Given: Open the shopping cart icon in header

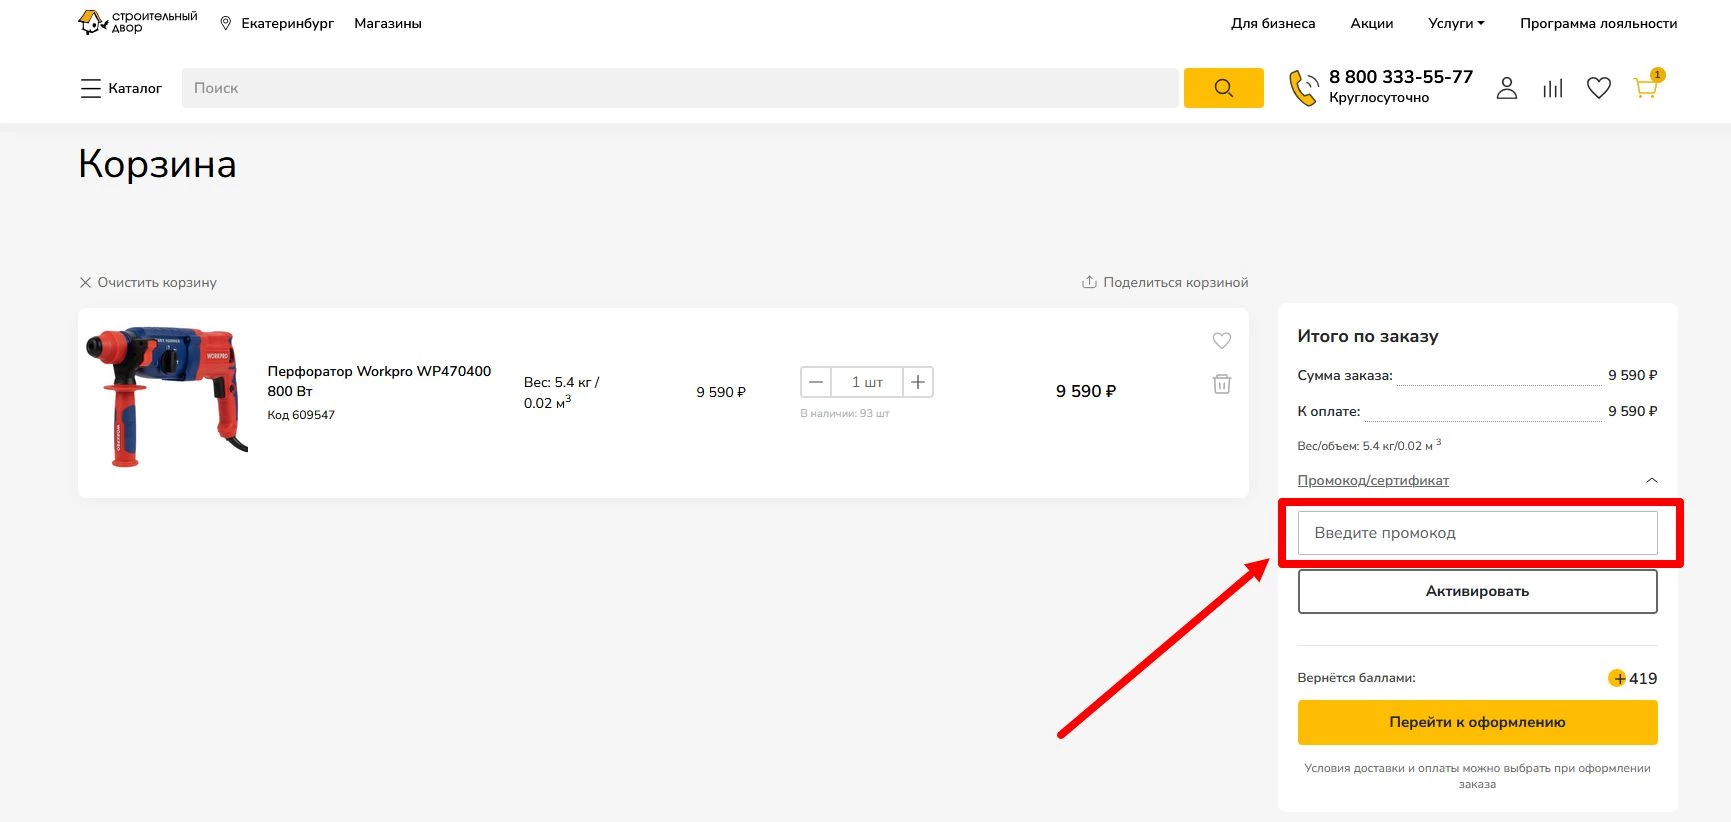Looking at the screenshot, I should [x=1645, y=88].
